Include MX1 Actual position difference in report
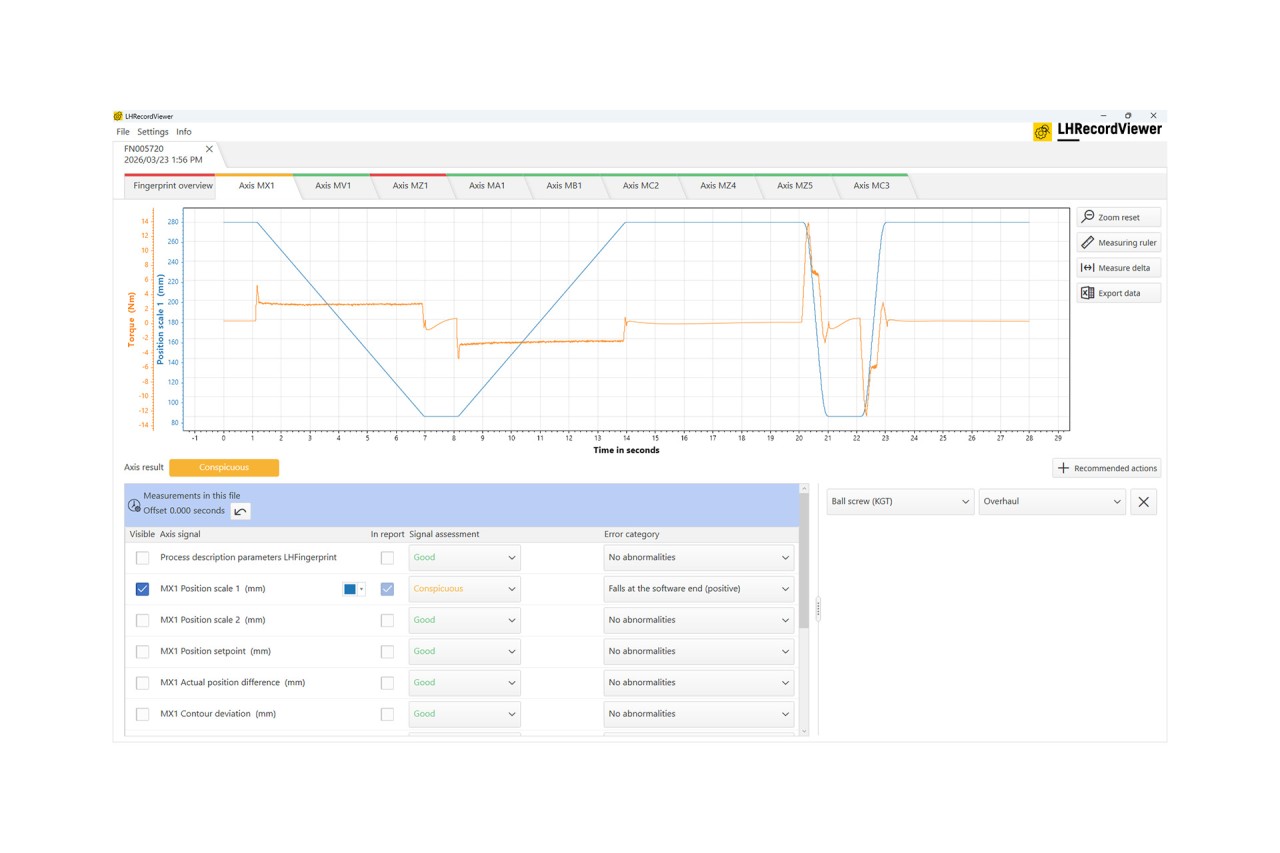The image size is (1280, 853). [387, 683]
